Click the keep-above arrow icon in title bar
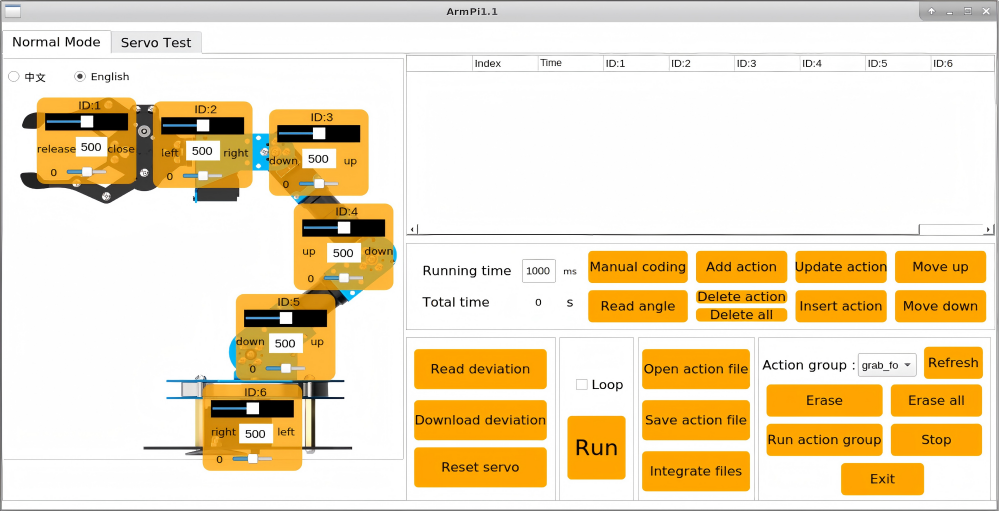 point(932,11)
